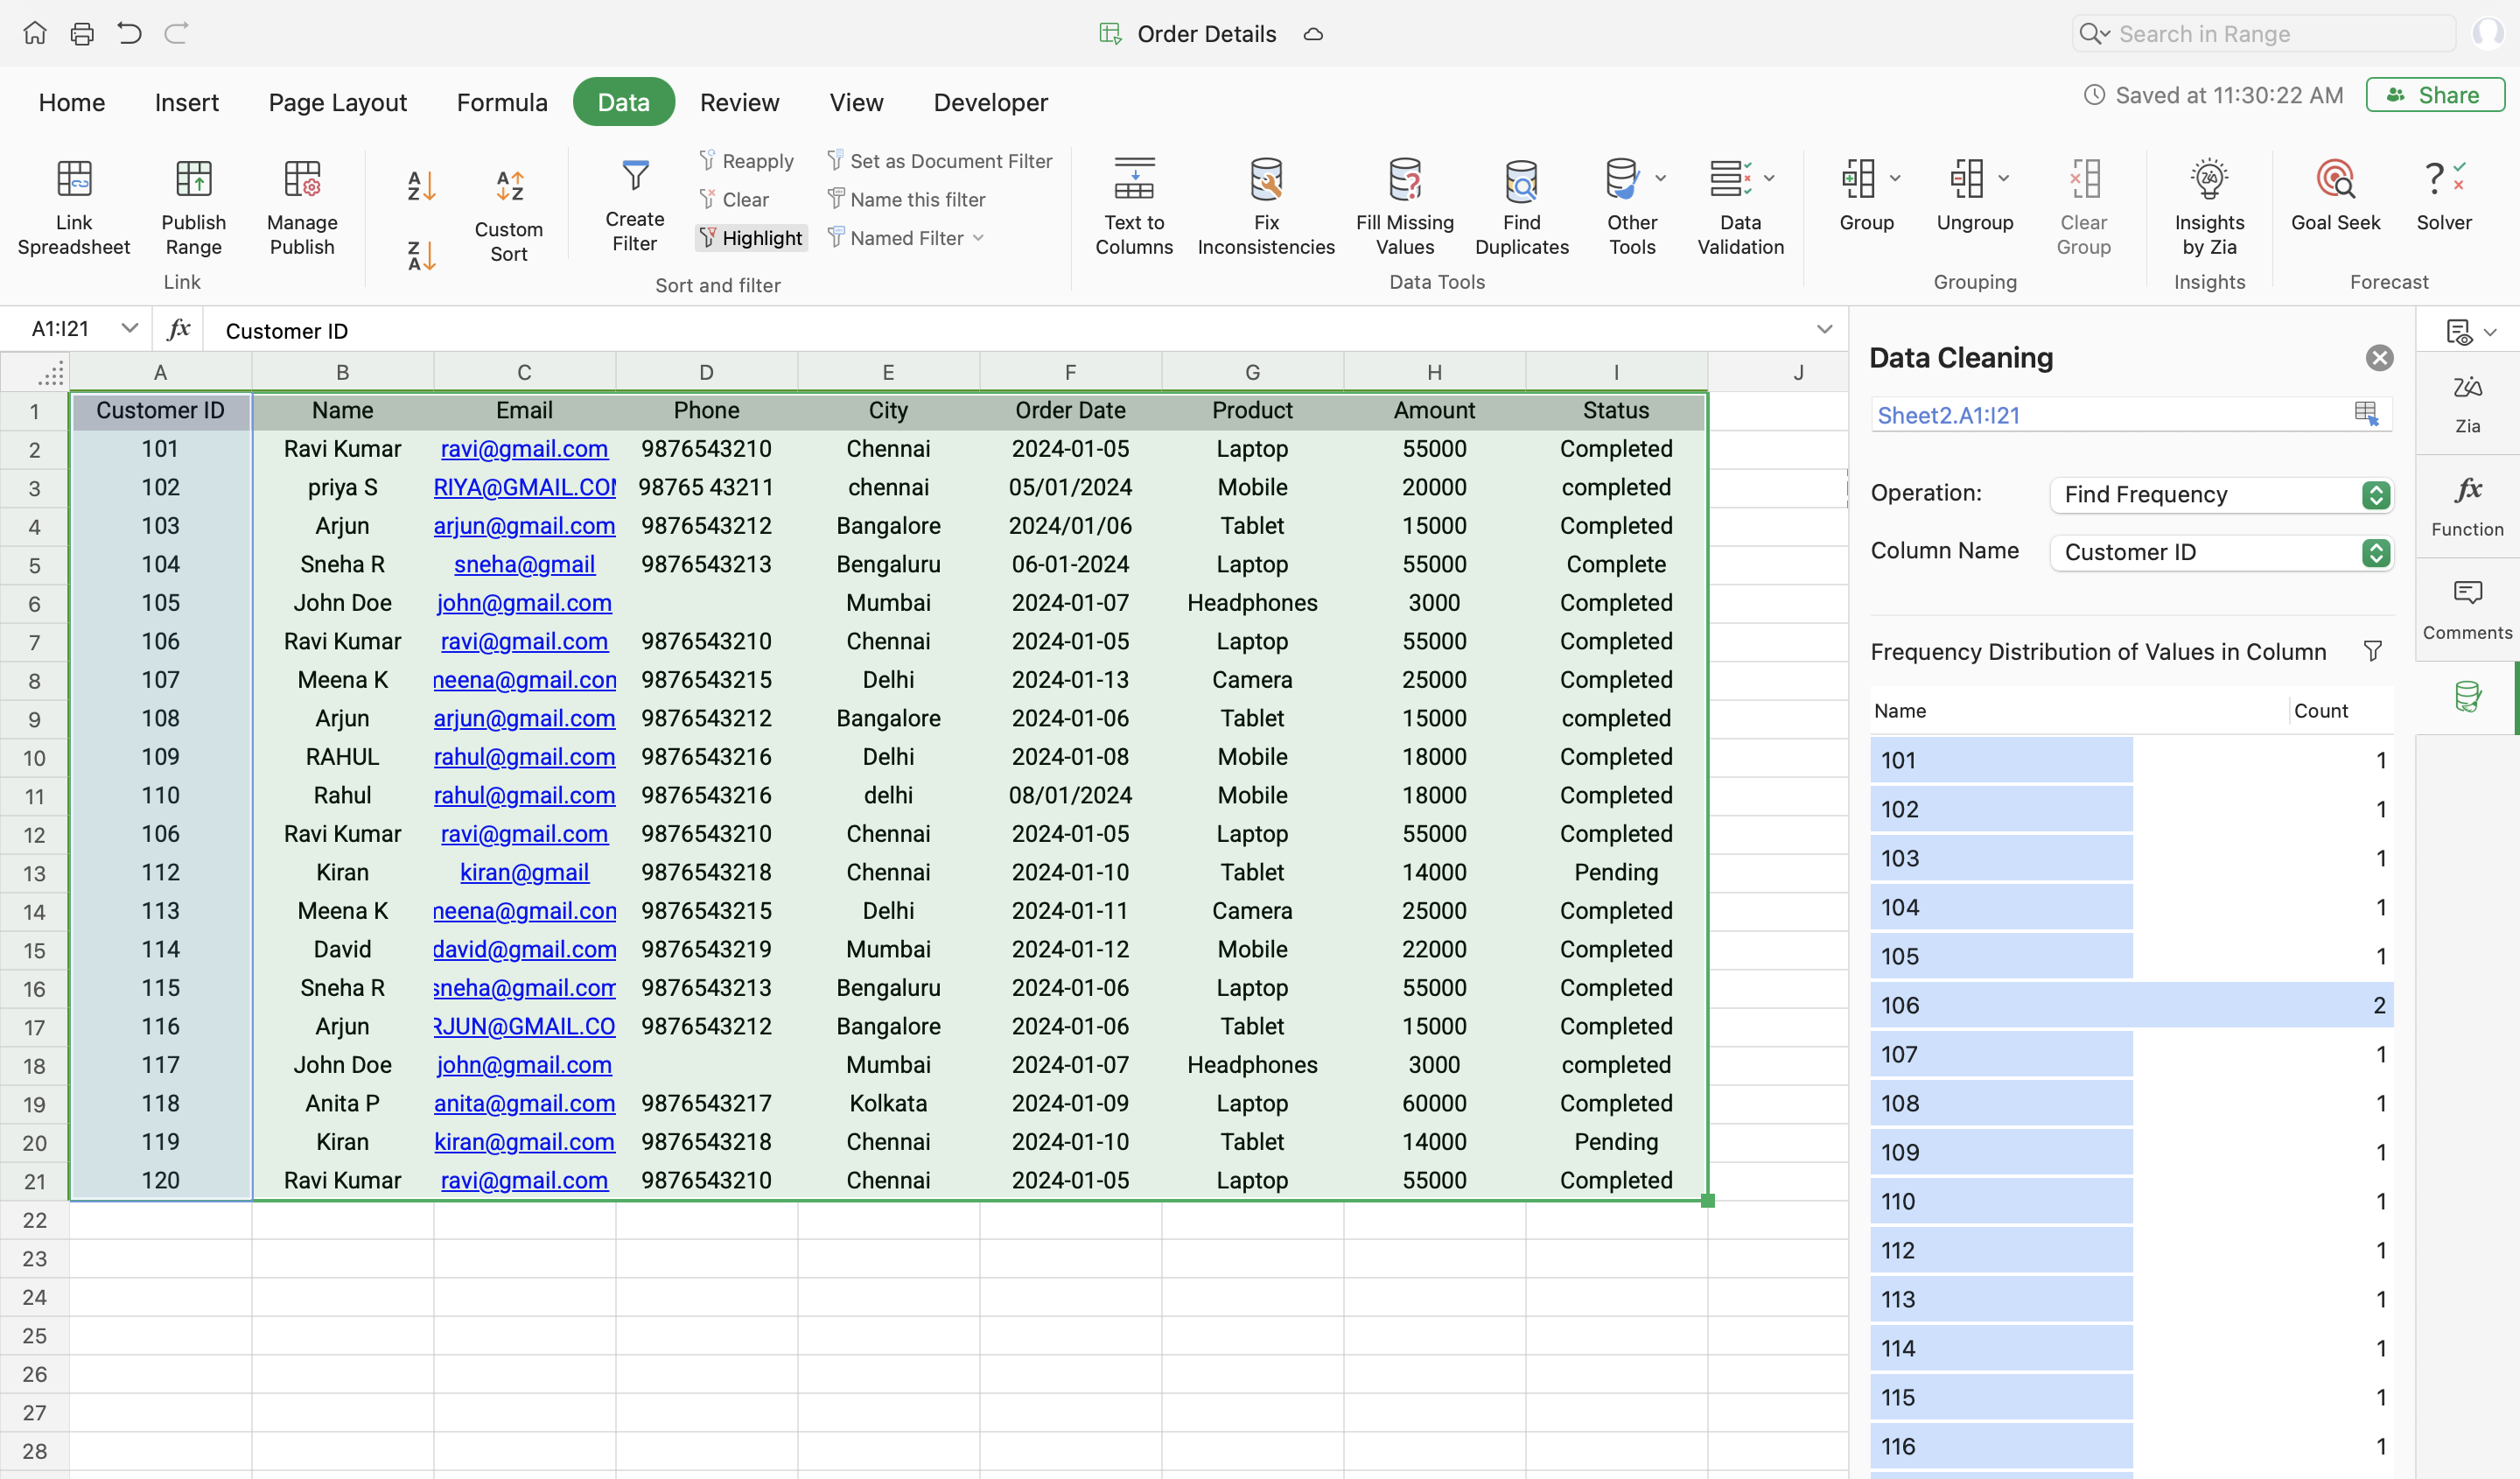The width and height of the screenshot is (2520, 1479).
Task: Click the Find Duplicates icon
Action: (x=1521, y=181)
